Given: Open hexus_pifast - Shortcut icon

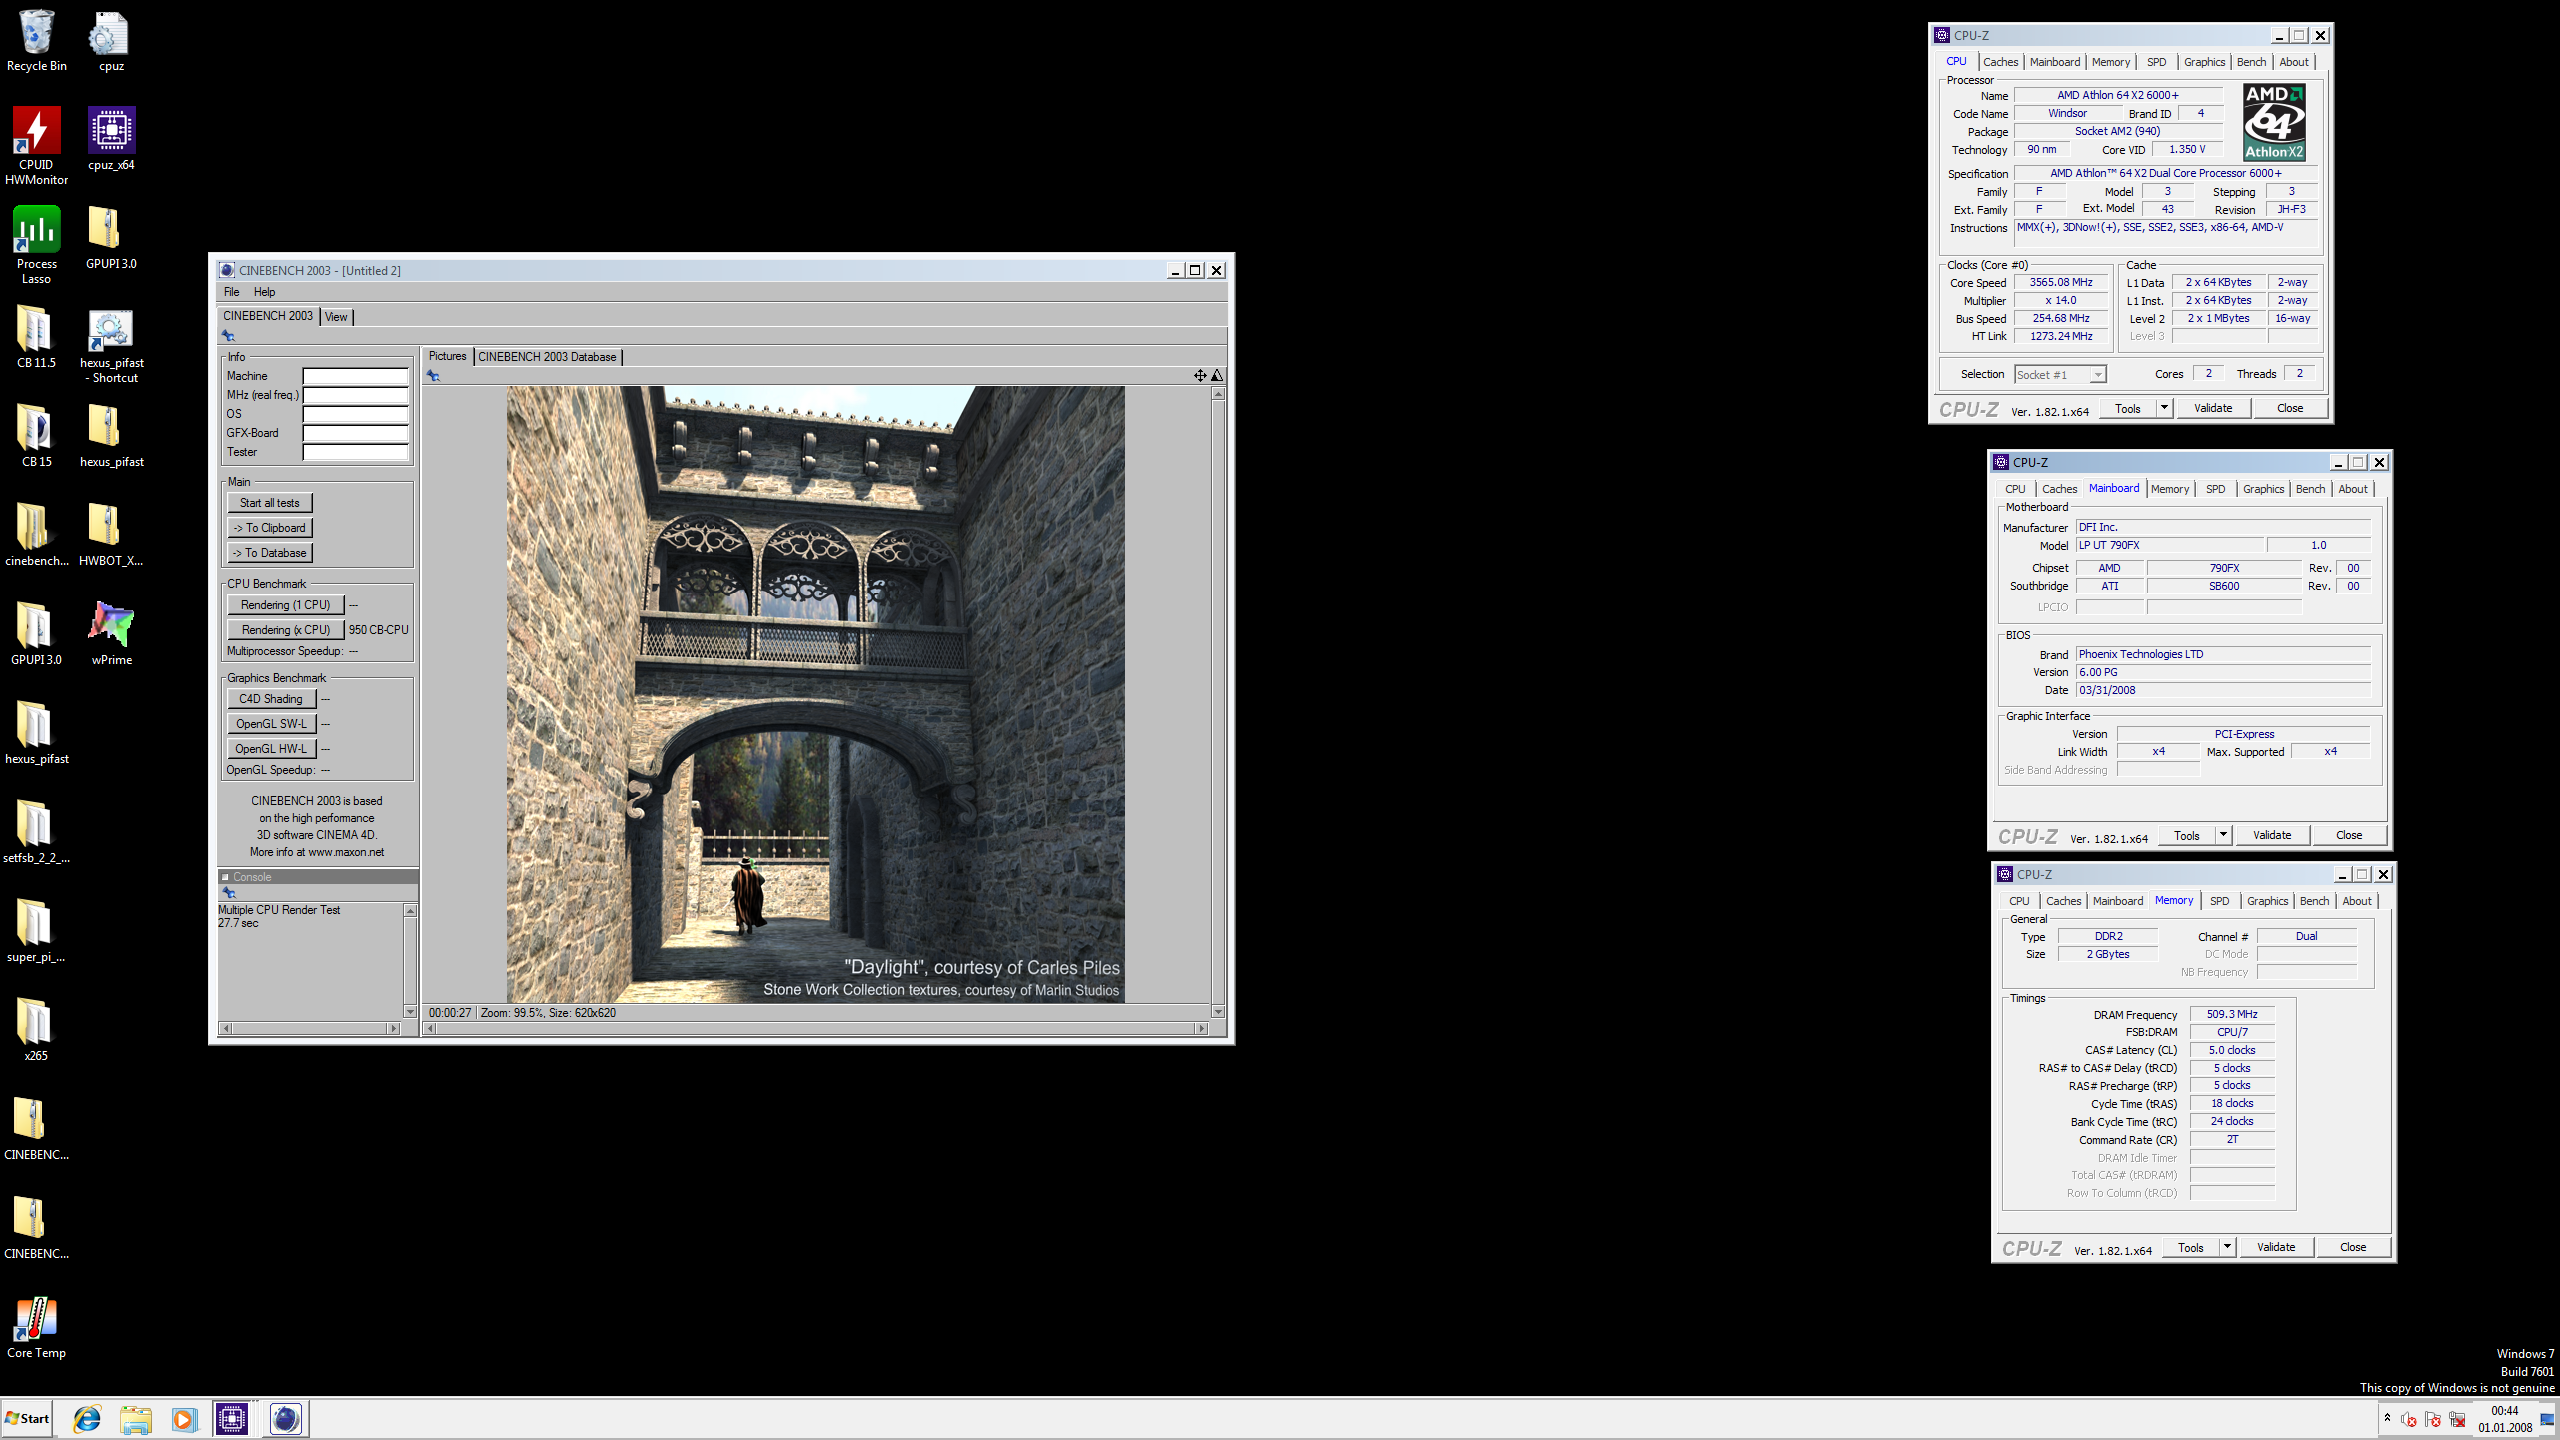Looking at the screenshot, I should coord(111,345).
